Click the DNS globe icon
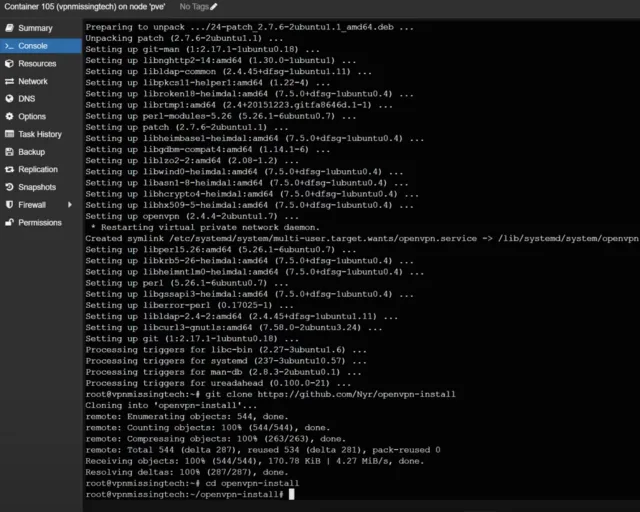This screenshot has width=640, height=512. click(9, 99)
